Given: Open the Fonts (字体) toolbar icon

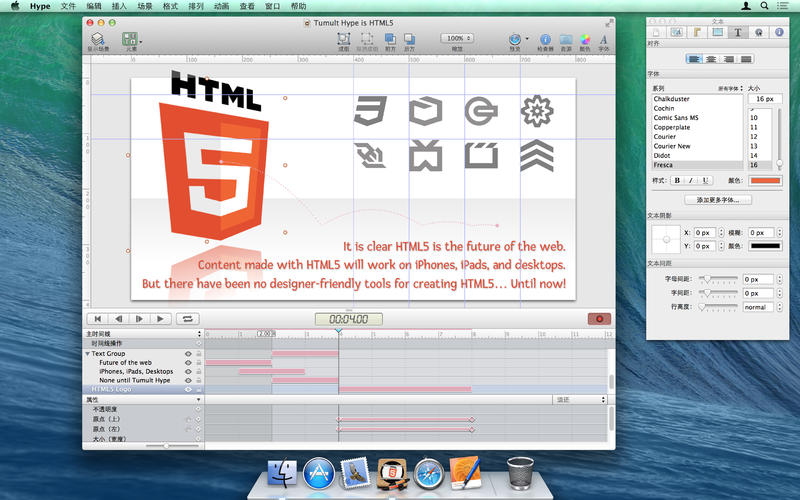Looking at the screenshot, I should coord(604,39).
